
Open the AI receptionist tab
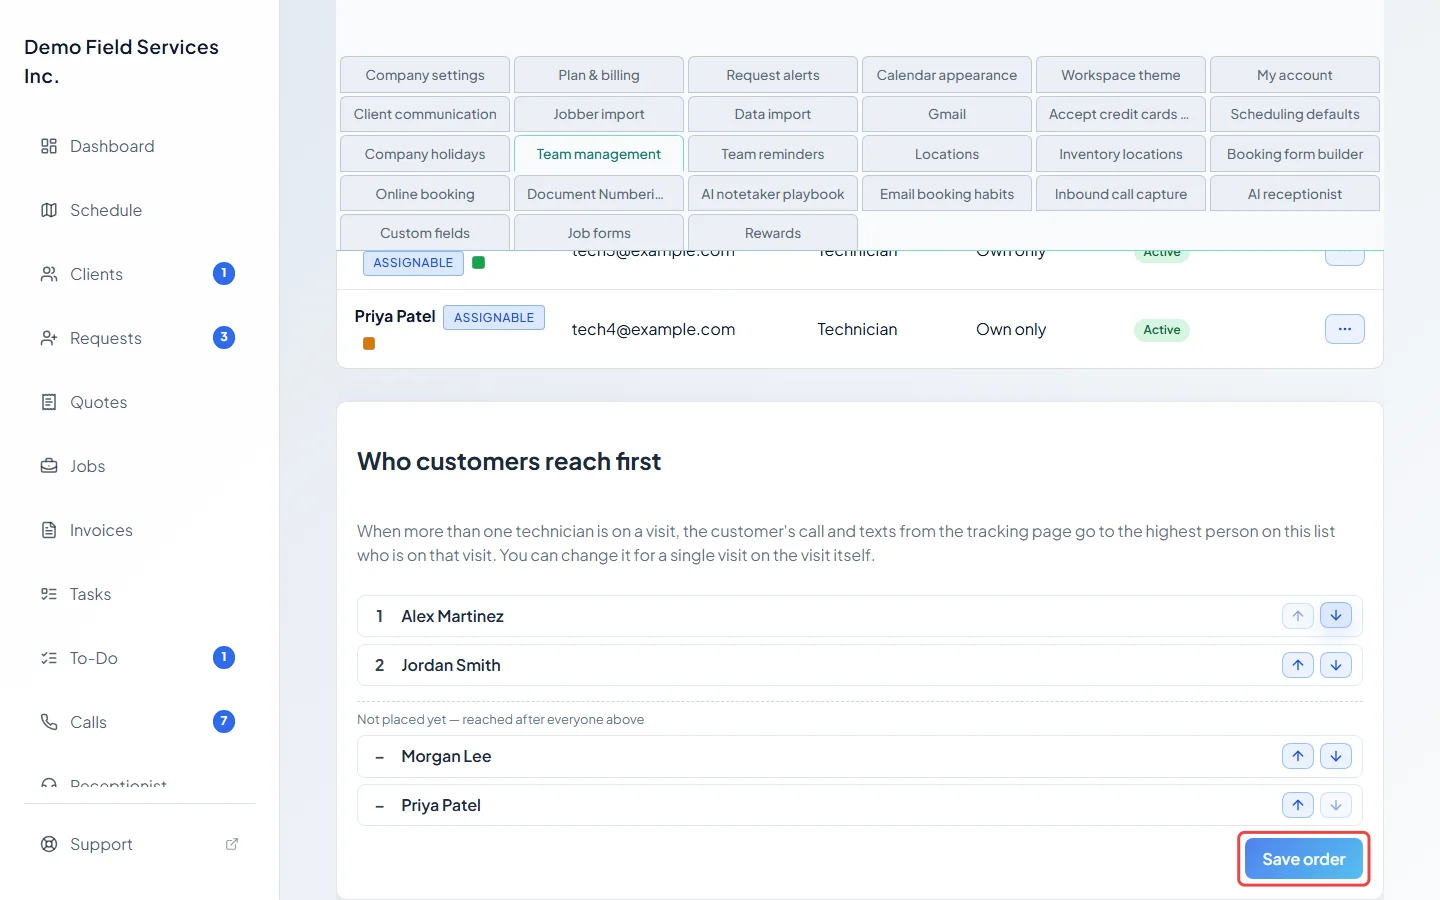tap(1295, 194)
